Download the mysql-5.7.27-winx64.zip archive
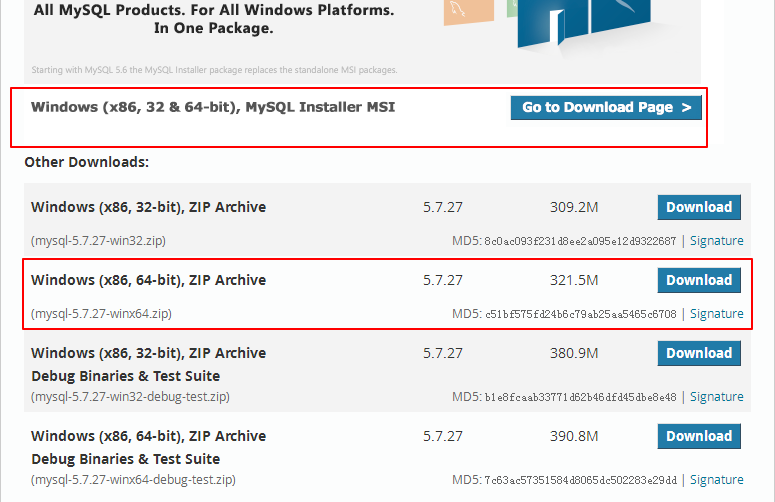The height and width of the screenshot is (502, 775). (699, 280)
